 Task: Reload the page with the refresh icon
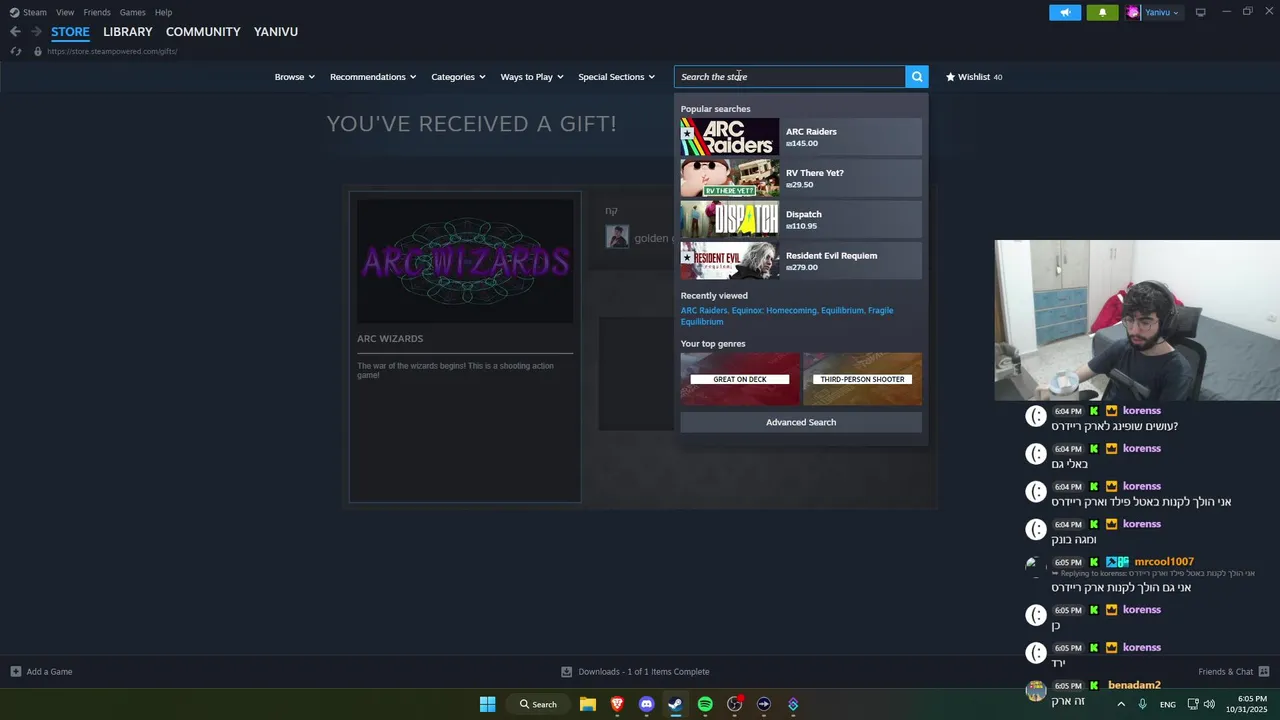(x=16, y=51)
